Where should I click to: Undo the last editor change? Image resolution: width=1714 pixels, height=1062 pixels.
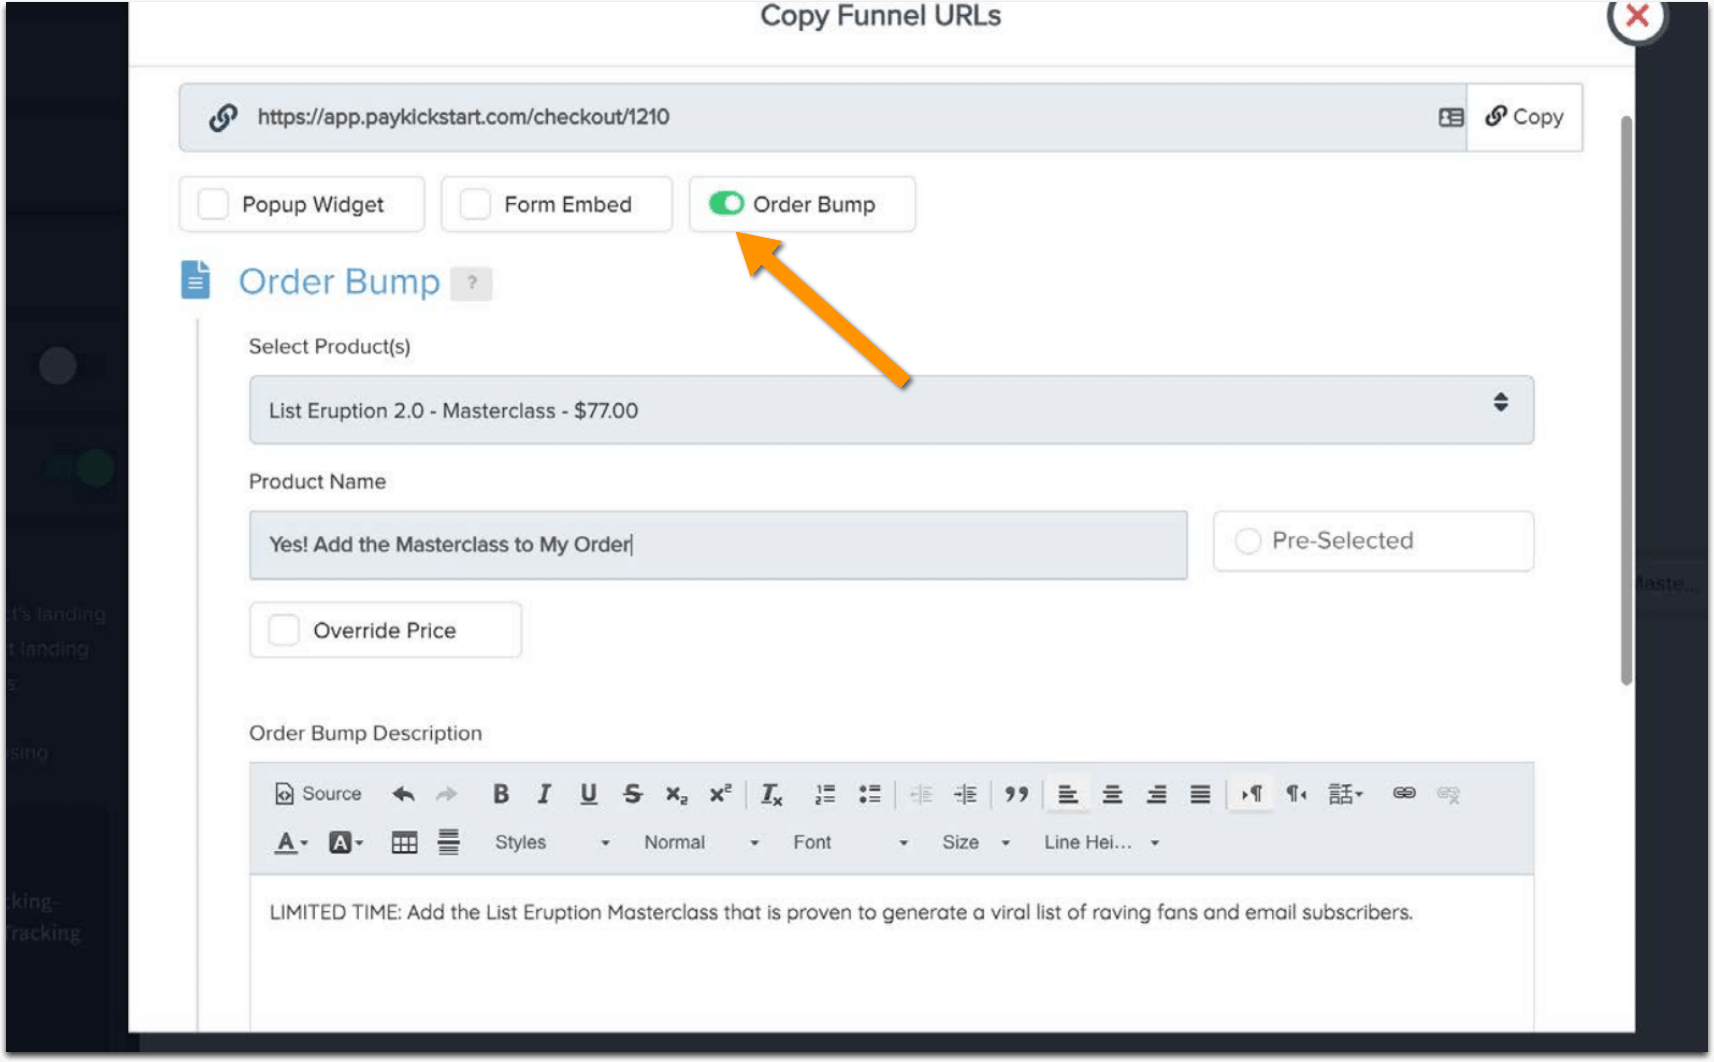point(403,794)
